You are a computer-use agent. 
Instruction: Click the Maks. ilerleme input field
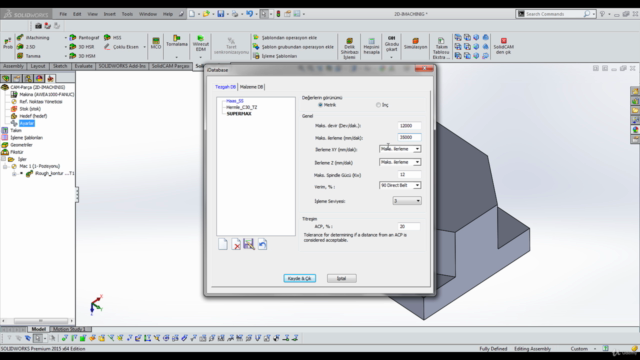409,138
